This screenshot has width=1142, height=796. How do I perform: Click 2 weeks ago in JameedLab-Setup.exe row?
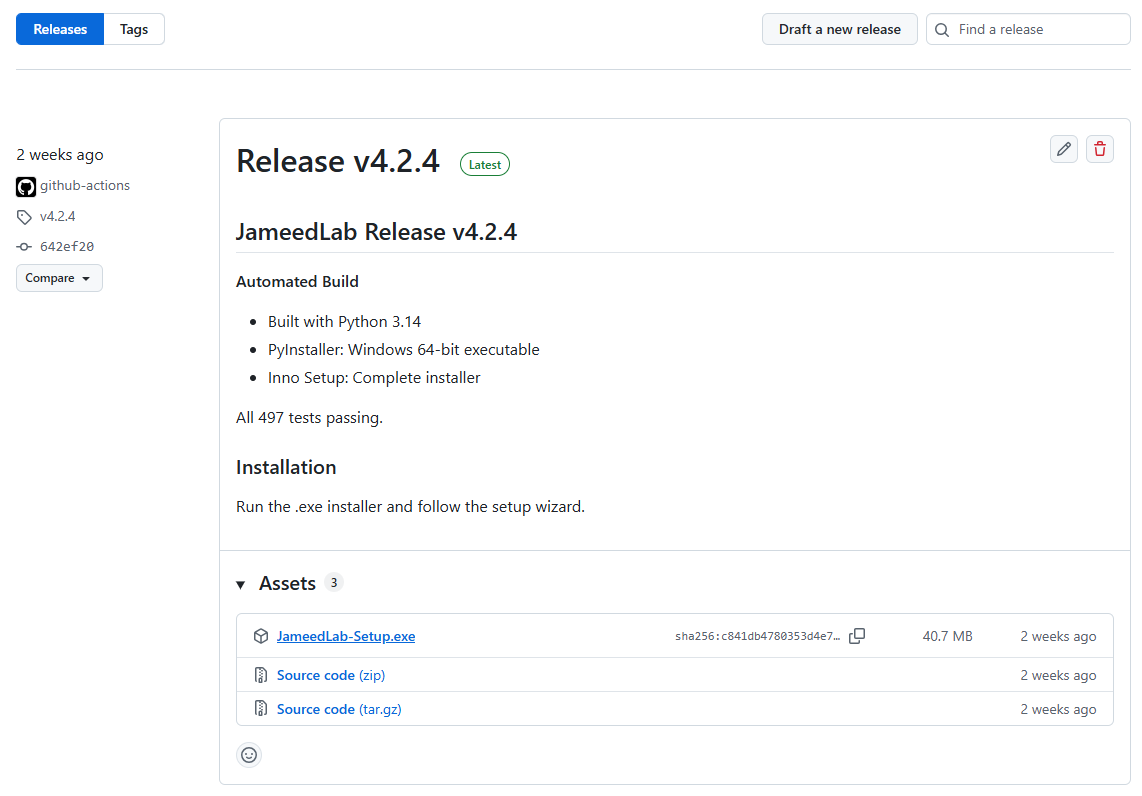1058,636
